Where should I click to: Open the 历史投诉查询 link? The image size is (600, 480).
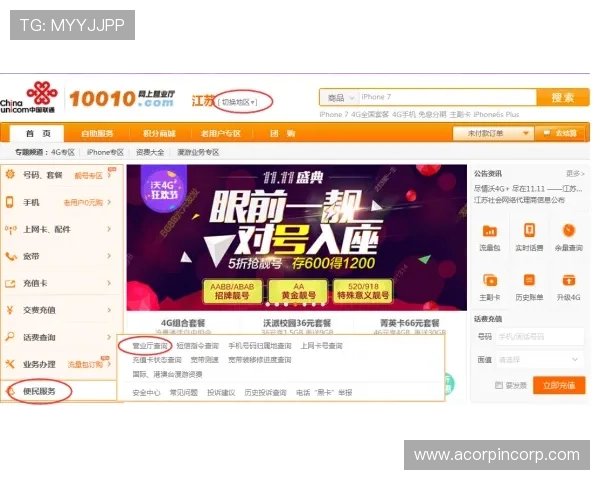coord(266,393)
